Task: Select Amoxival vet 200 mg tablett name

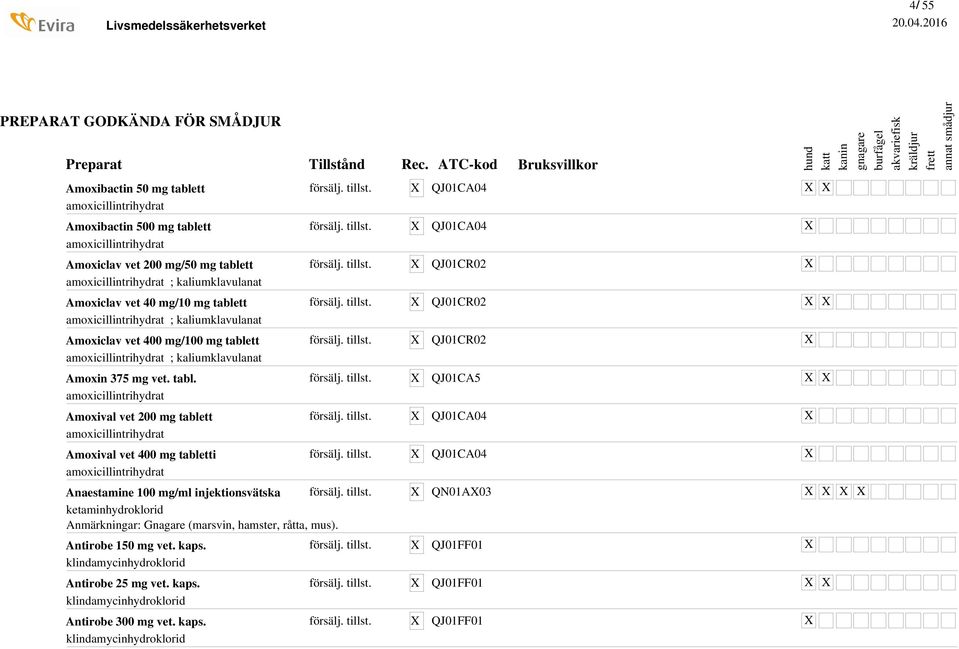Action: [139, 416]
